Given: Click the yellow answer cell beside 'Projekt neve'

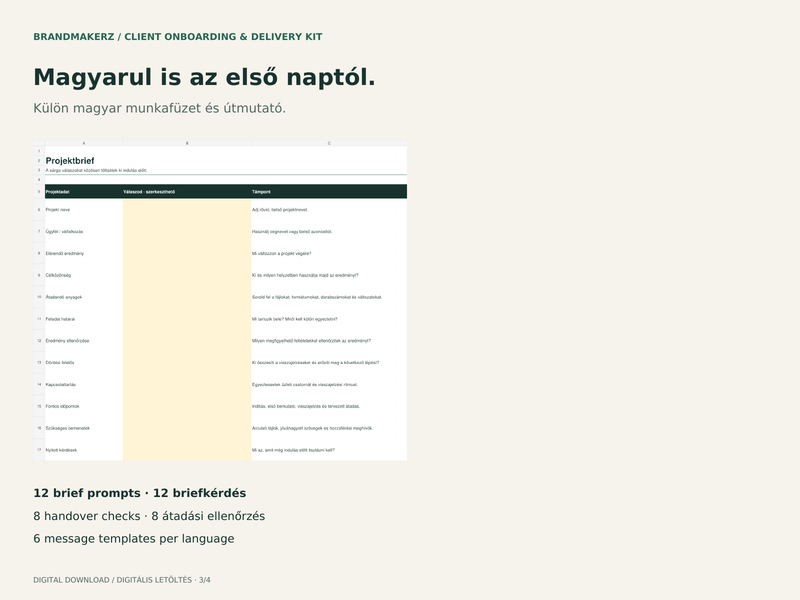Looking at the screenshot, I should [187, 210].
